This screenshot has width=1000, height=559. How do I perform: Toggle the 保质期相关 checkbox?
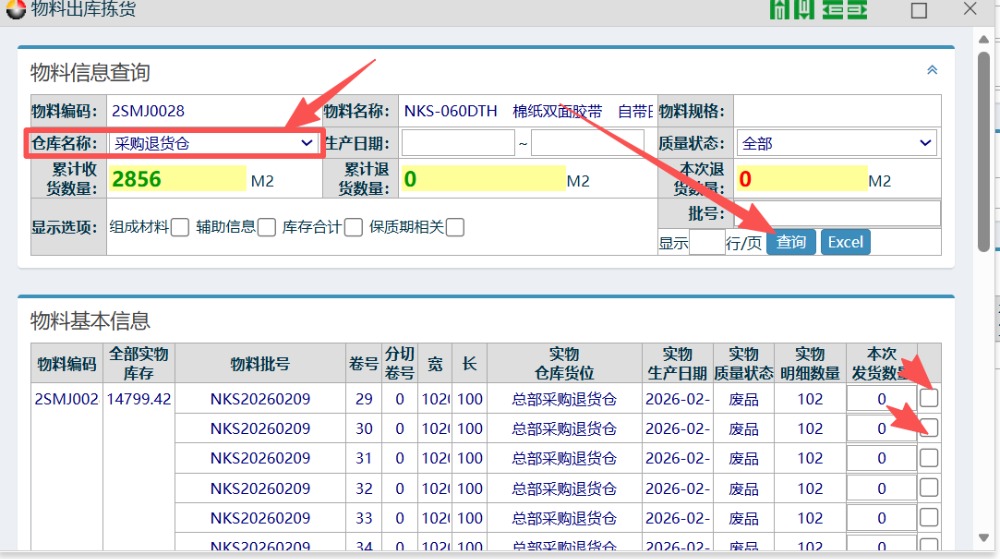(455, 227)
